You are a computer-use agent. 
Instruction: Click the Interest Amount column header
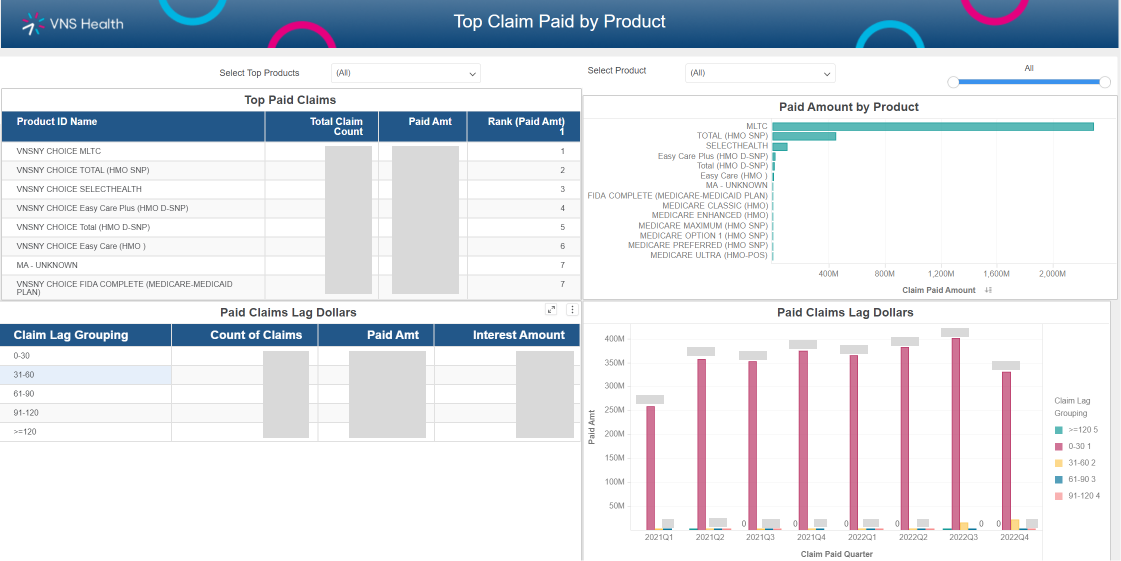[x=507, y=335]
